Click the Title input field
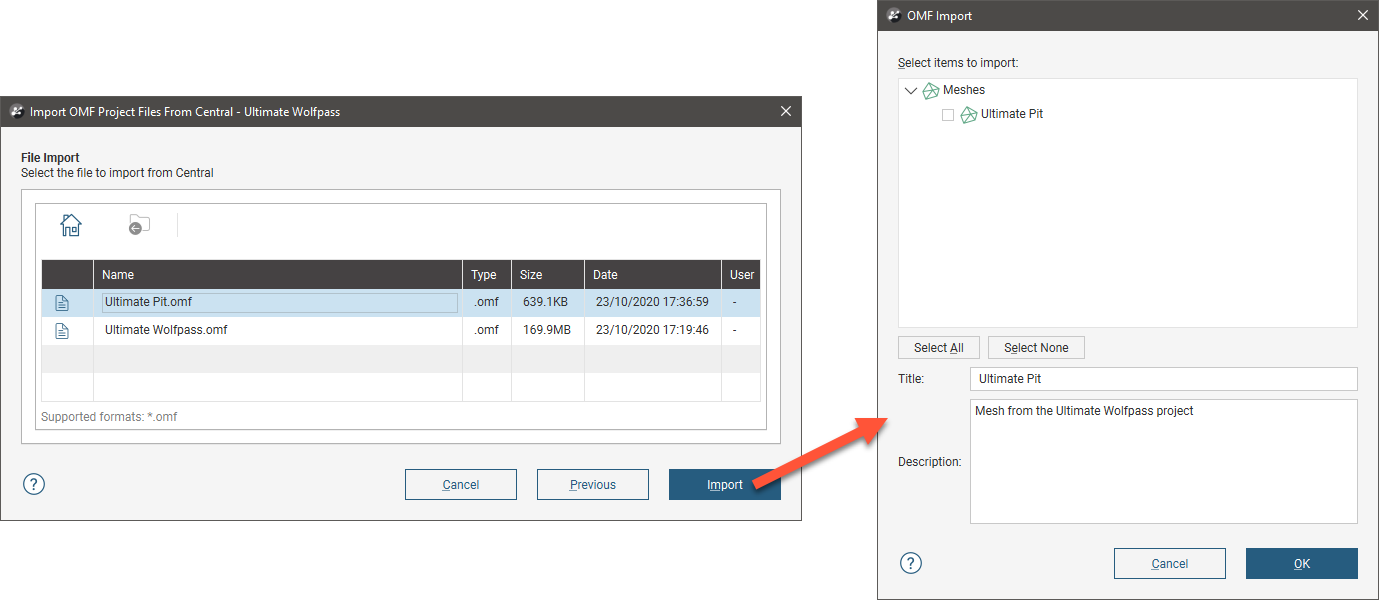Viewport: 1379px width, 600px height. (1163, 379)
